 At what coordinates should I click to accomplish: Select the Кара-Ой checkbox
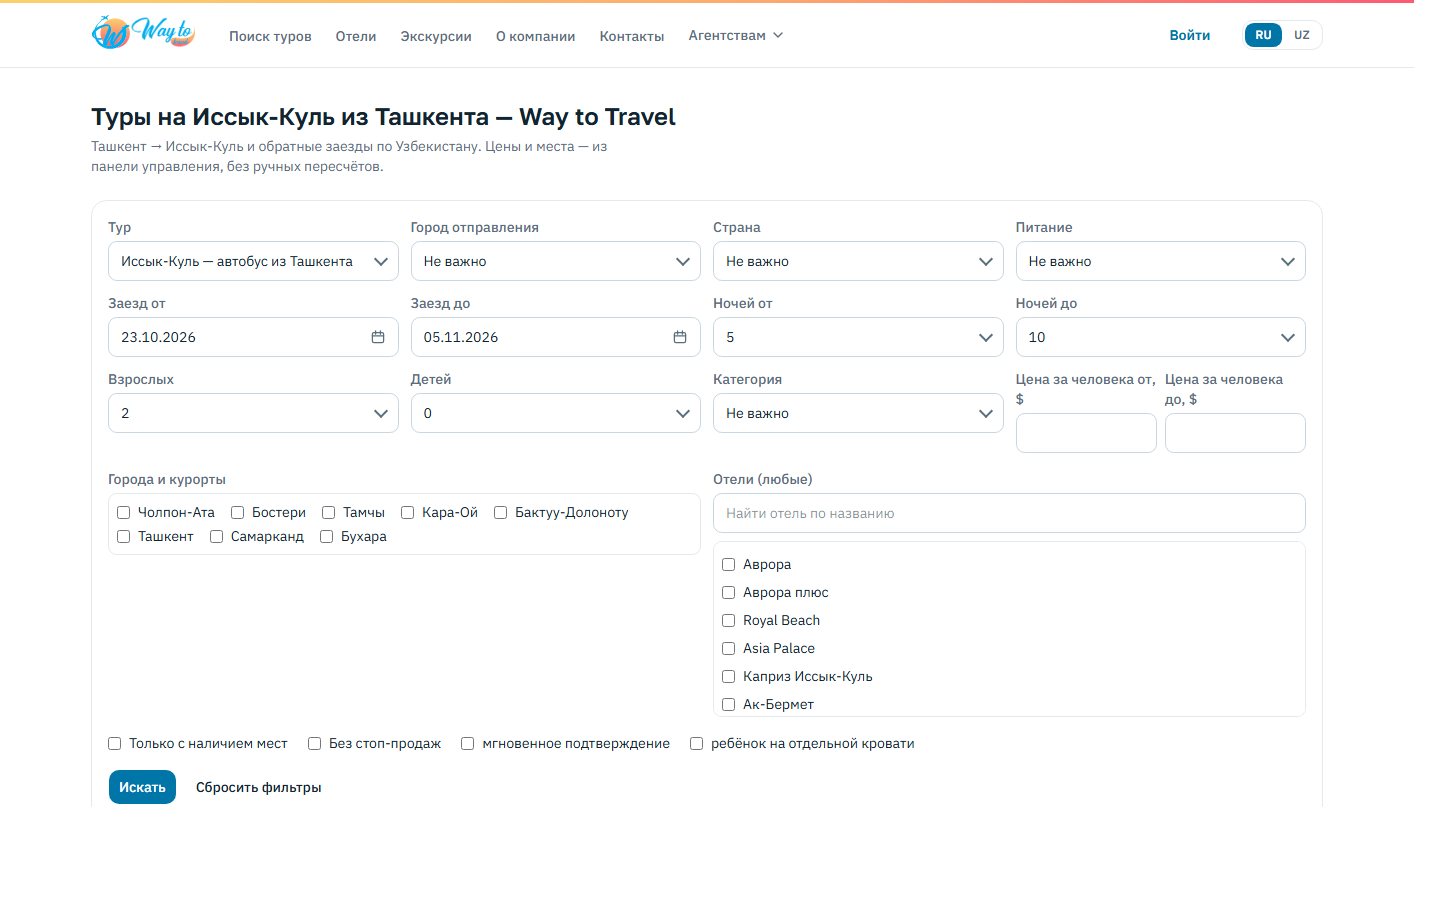pos(408,513)
